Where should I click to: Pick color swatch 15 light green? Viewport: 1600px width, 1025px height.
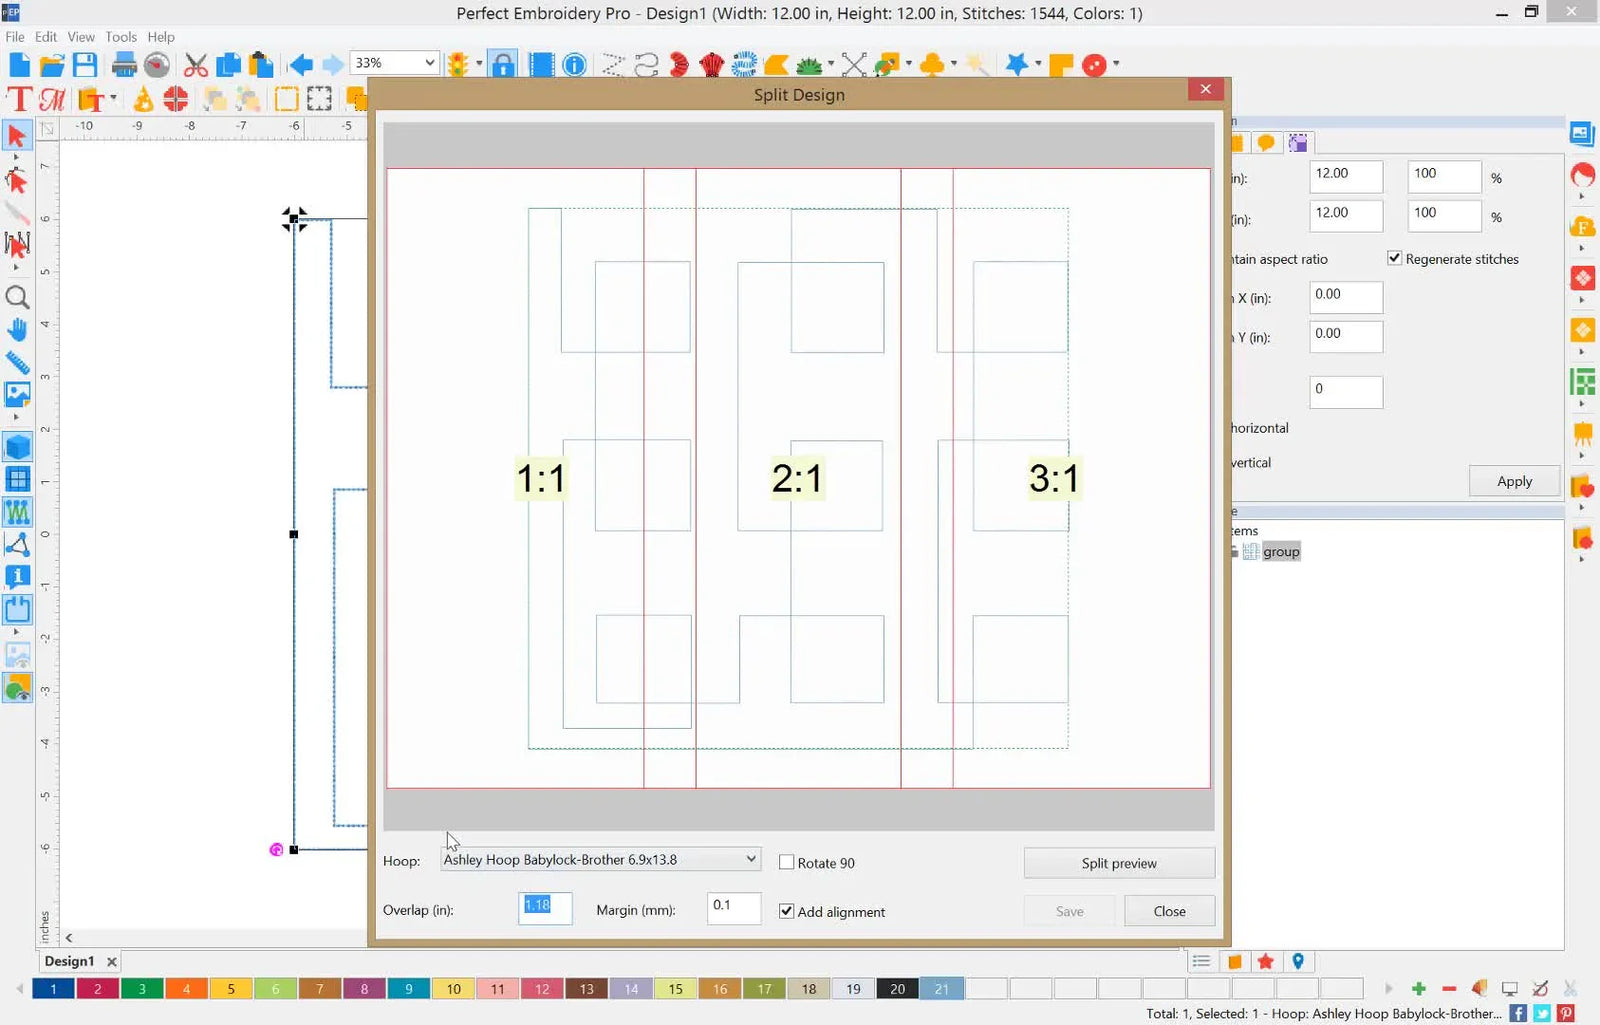click(x=675, y=989)
